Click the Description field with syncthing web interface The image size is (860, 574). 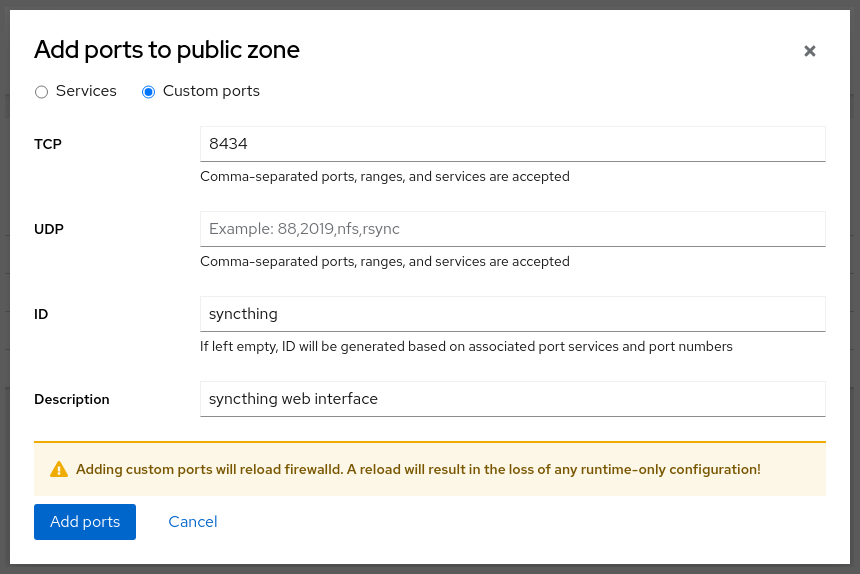click(x=512, y=399)
